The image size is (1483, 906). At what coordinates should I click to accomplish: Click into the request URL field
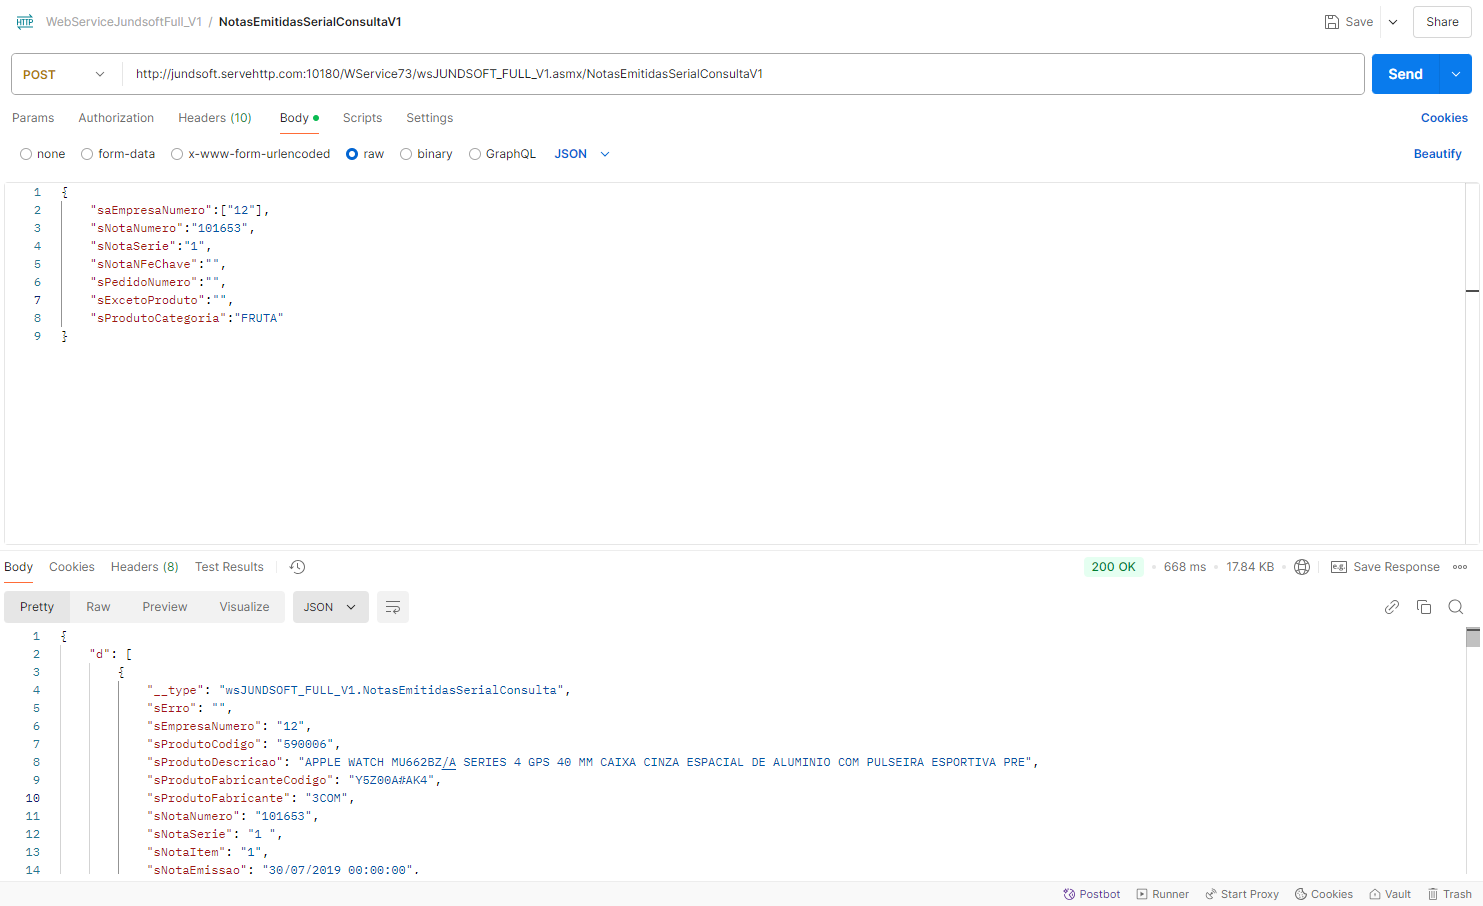pos(740,74)
